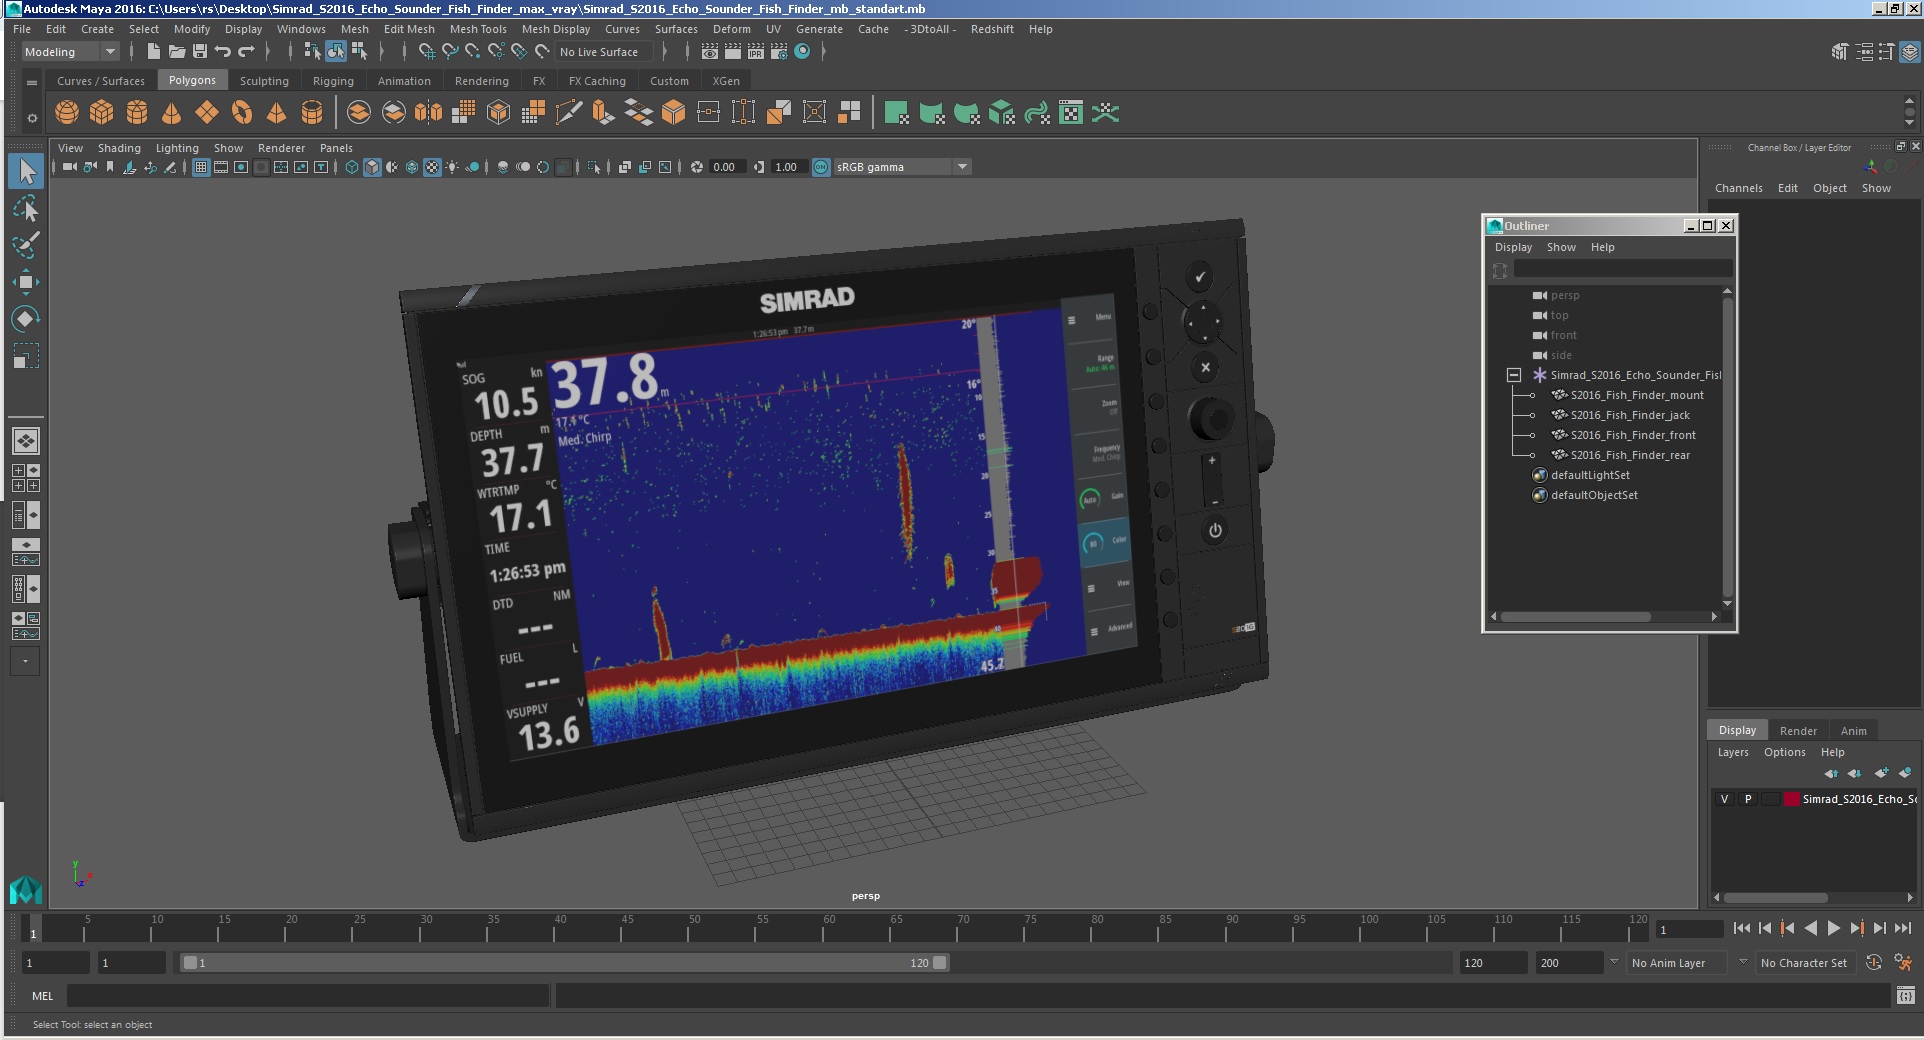
Task: Click the script editor icon
Action: [x=1906, y=995]
